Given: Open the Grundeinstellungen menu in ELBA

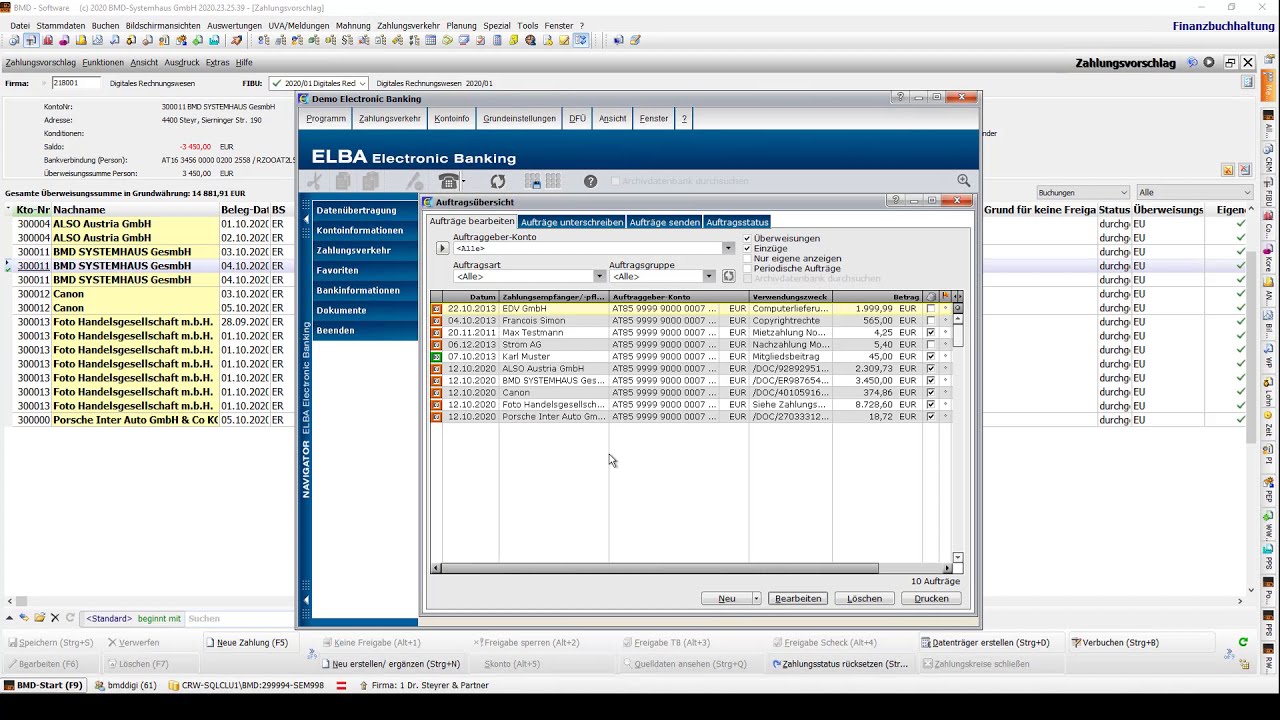Looking at the screenshot, I should click(x=519, y=118).
